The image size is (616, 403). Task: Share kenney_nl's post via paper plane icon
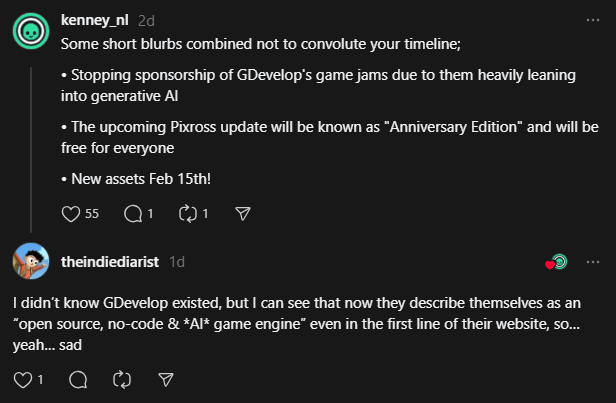[x=241, y=213]
